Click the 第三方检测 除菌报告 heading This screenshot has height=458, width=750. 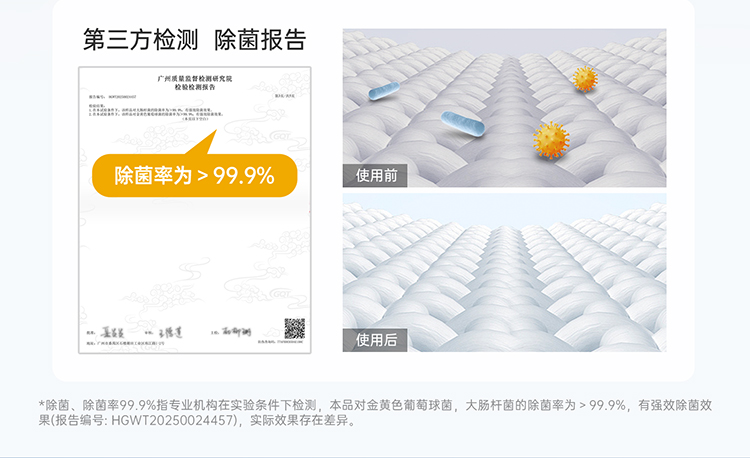195,40
